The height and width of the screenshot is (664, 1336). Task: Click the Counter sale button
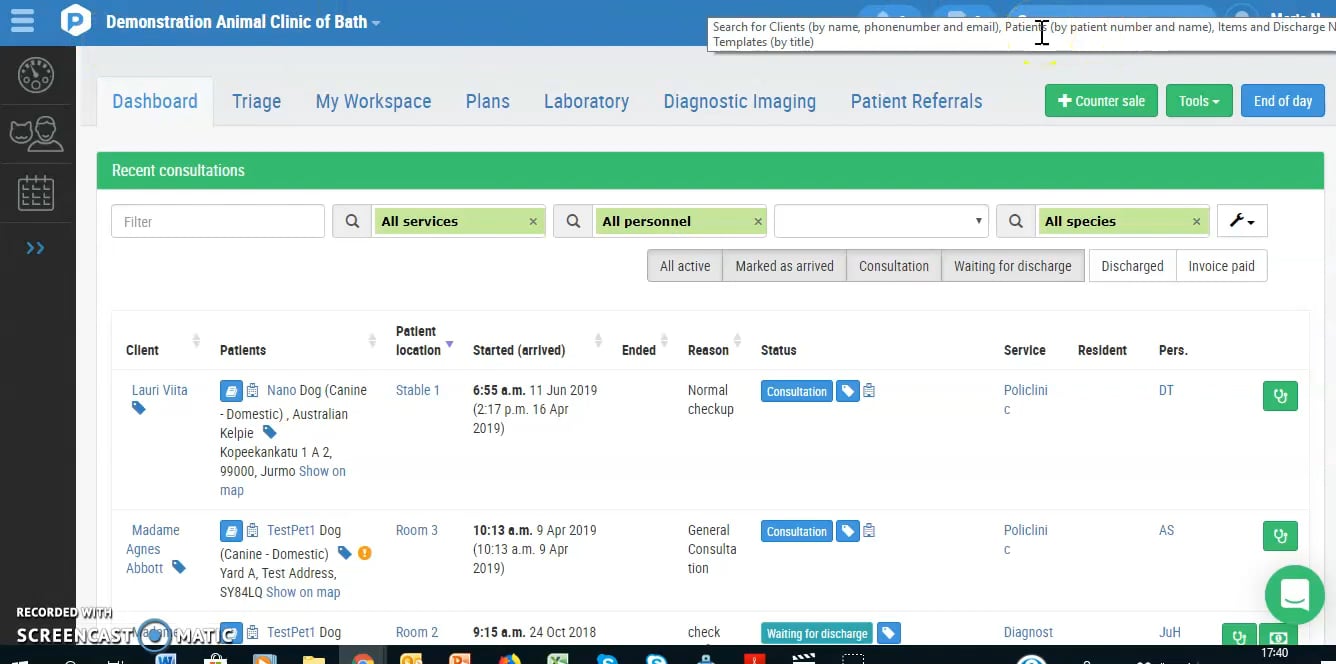tap(1101, 101)
